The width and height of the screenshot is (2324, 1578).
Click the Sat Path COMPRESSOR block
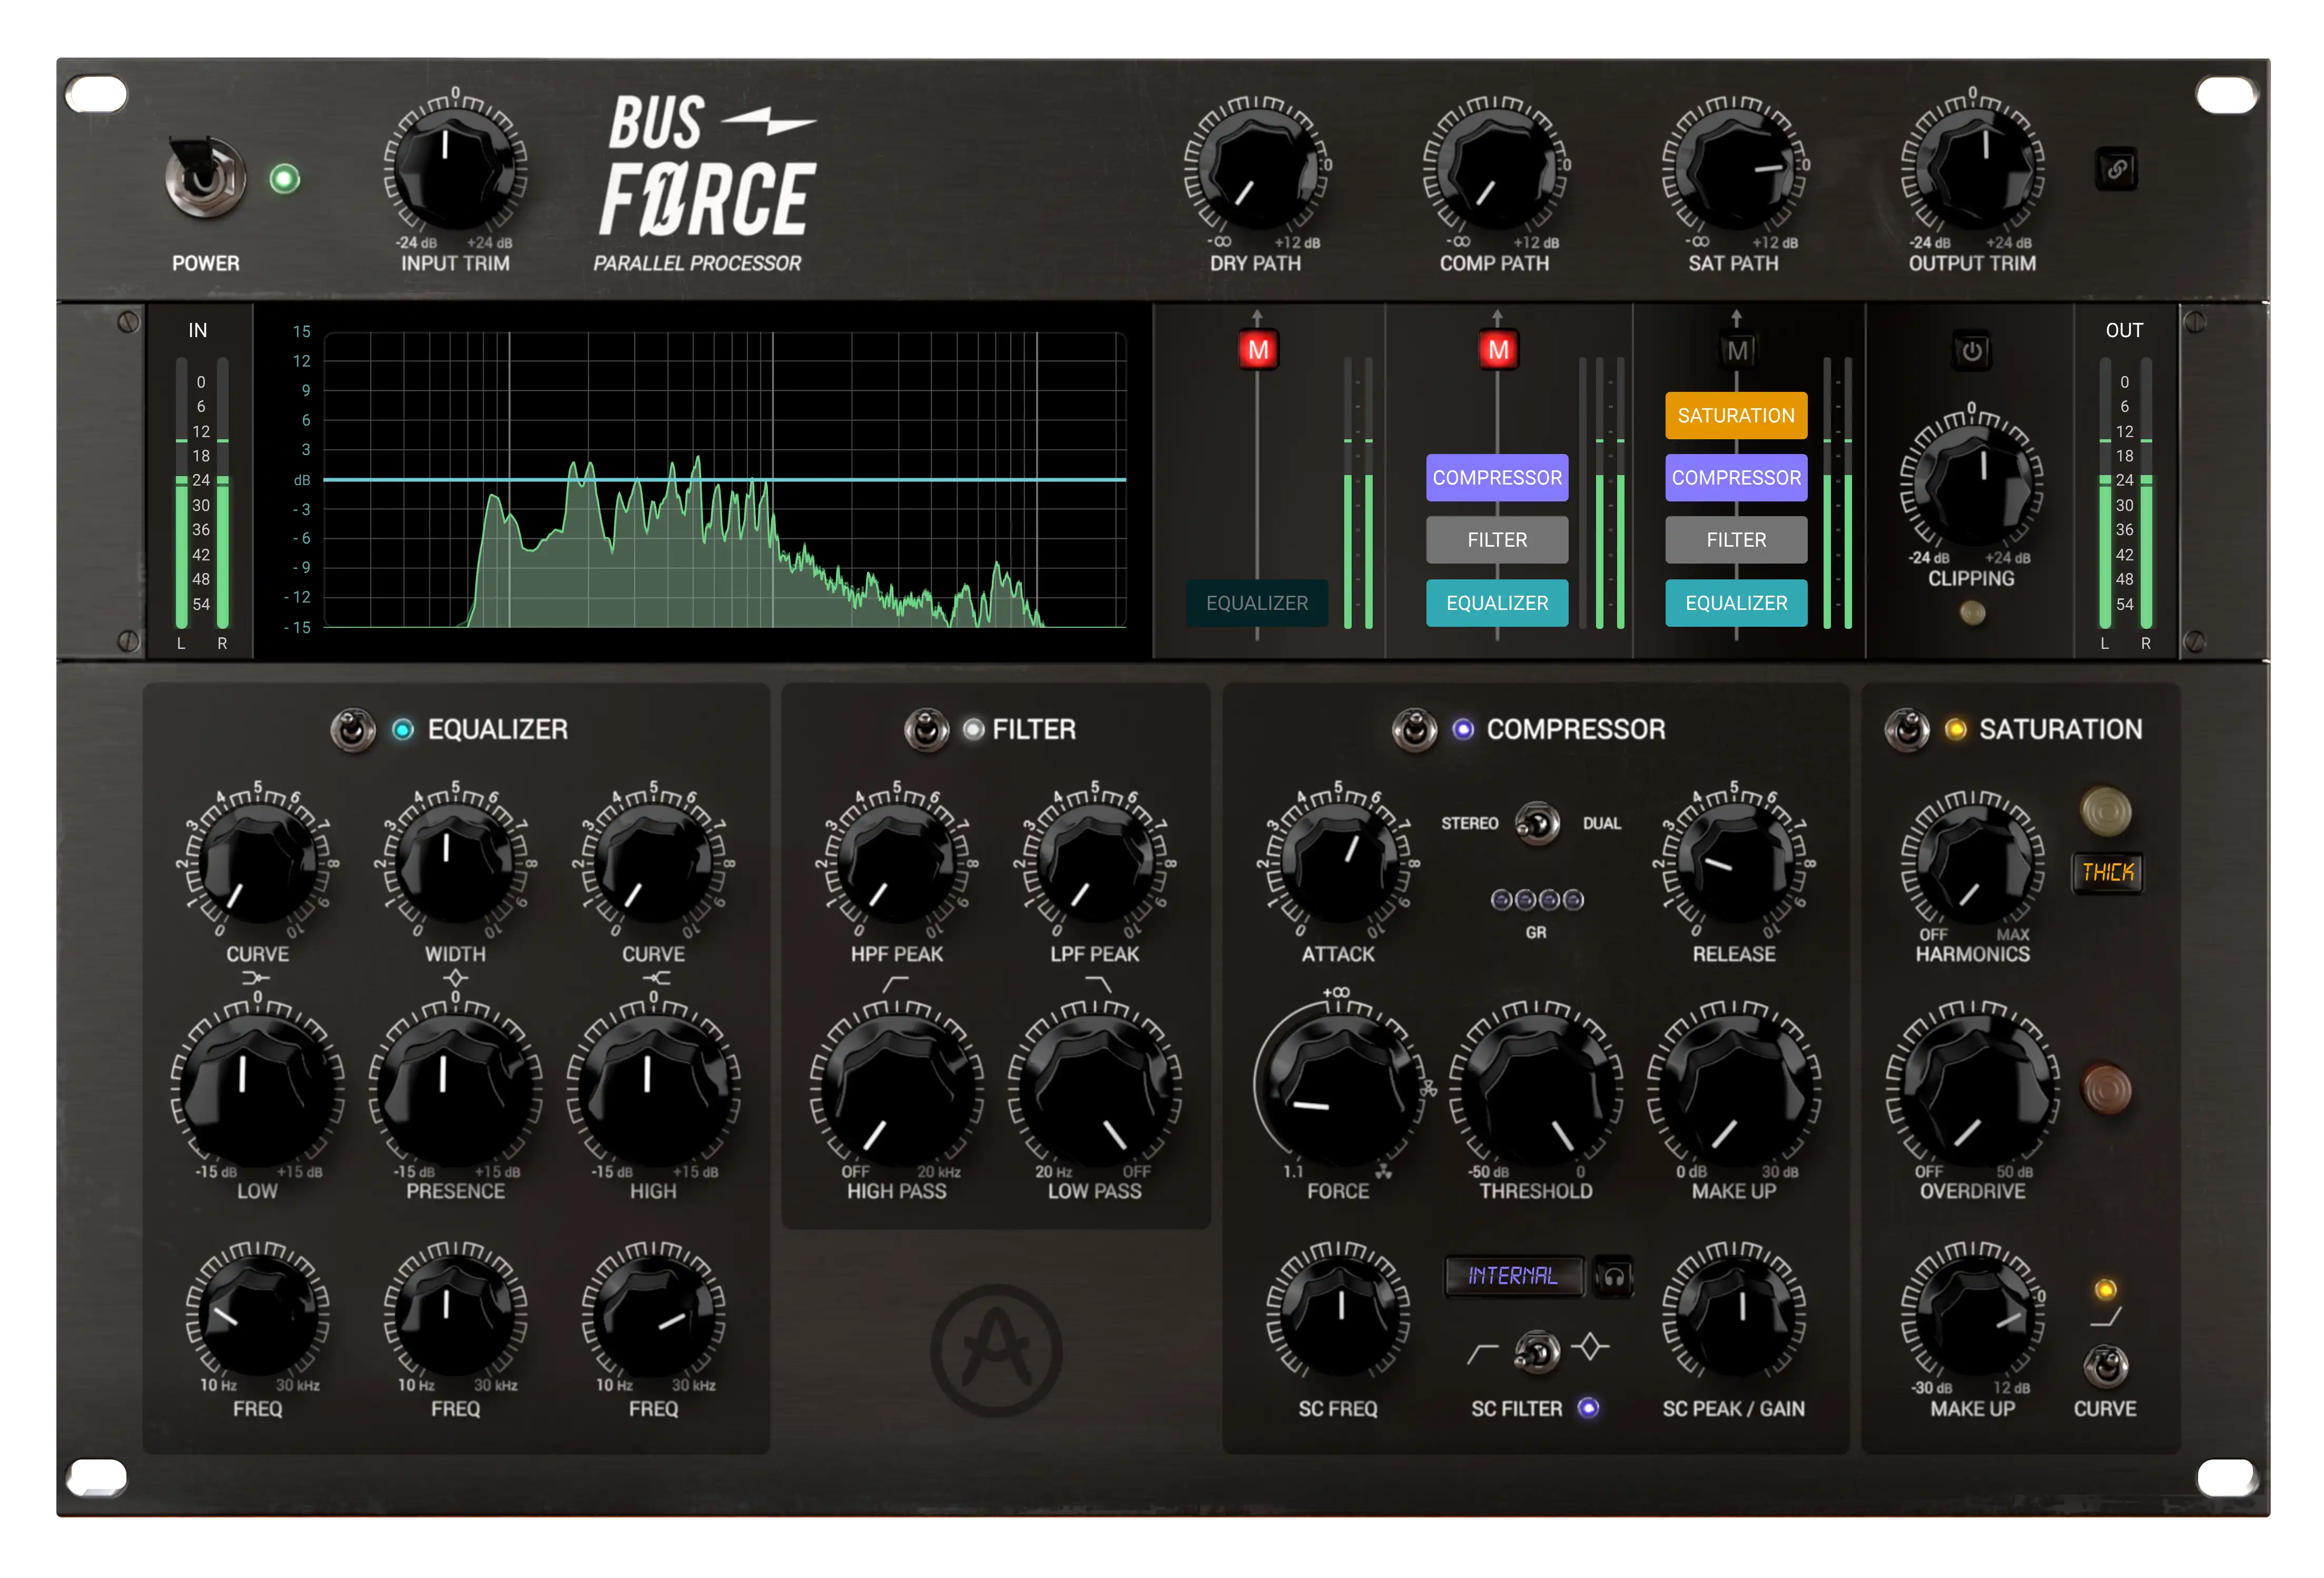point(1736,478)
